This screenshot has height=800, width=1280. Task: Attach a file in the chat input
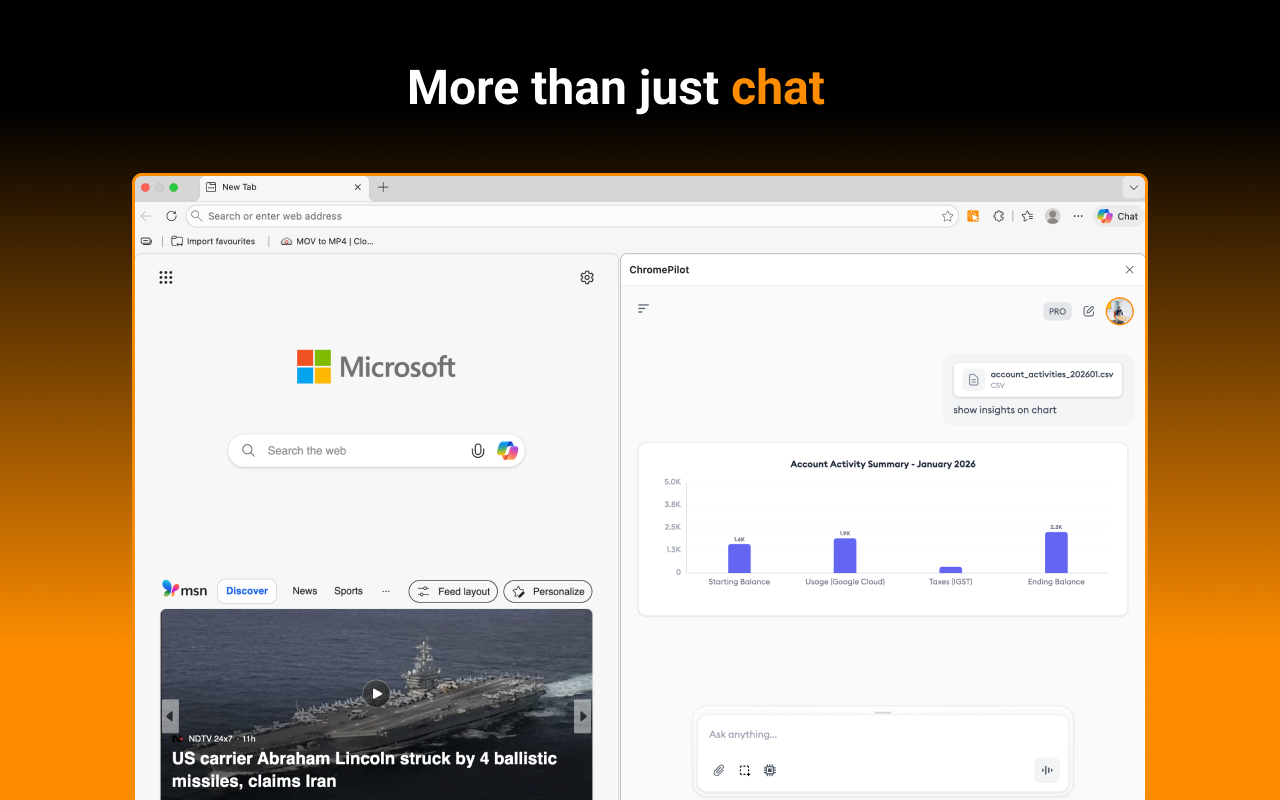pos(718,770)
